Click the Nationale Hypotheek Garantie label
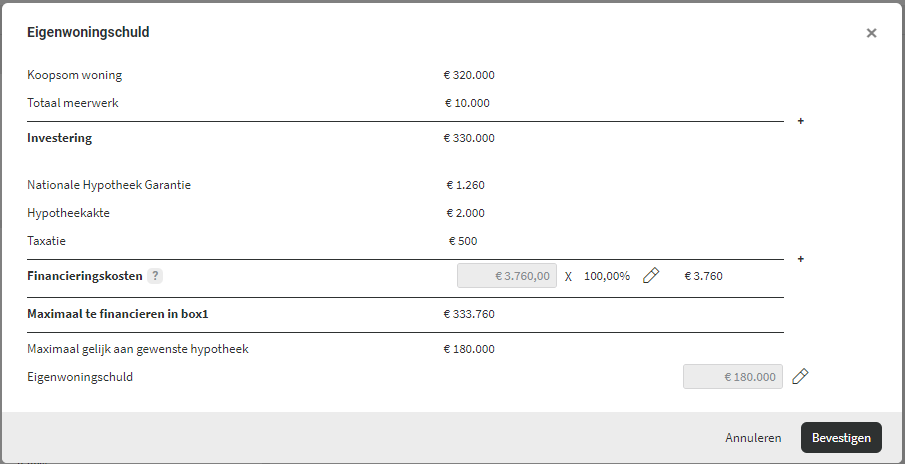This screenshot has width=905, height=464. click(109, 185)
